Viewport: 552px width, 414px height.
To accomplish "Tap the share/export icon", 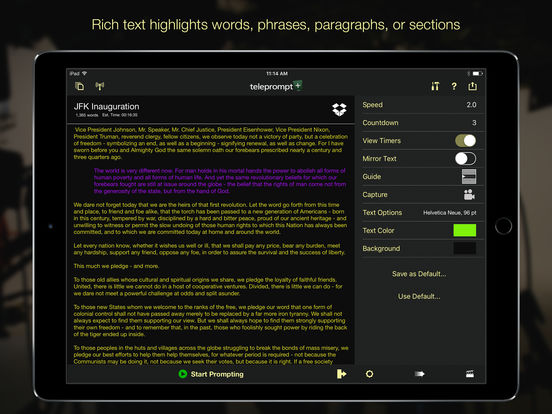I will point(472,86).
